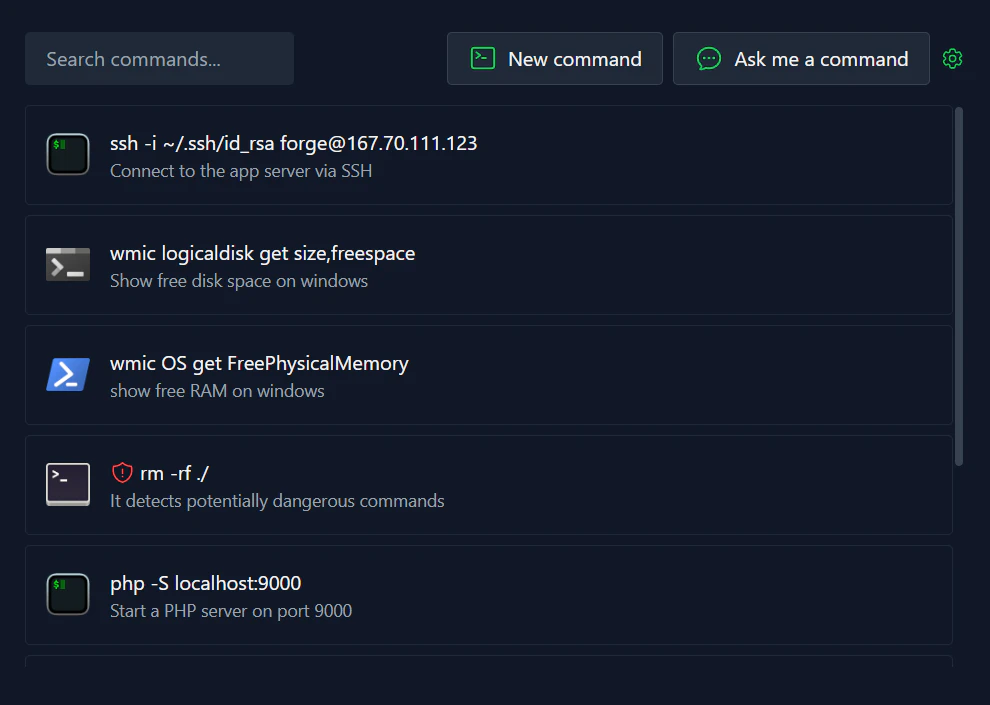The width and height of the screenshot is (990, 705).
Task: Select the PowerShell icon next to FreePhysicalMemory command
Action: (67, 374)
